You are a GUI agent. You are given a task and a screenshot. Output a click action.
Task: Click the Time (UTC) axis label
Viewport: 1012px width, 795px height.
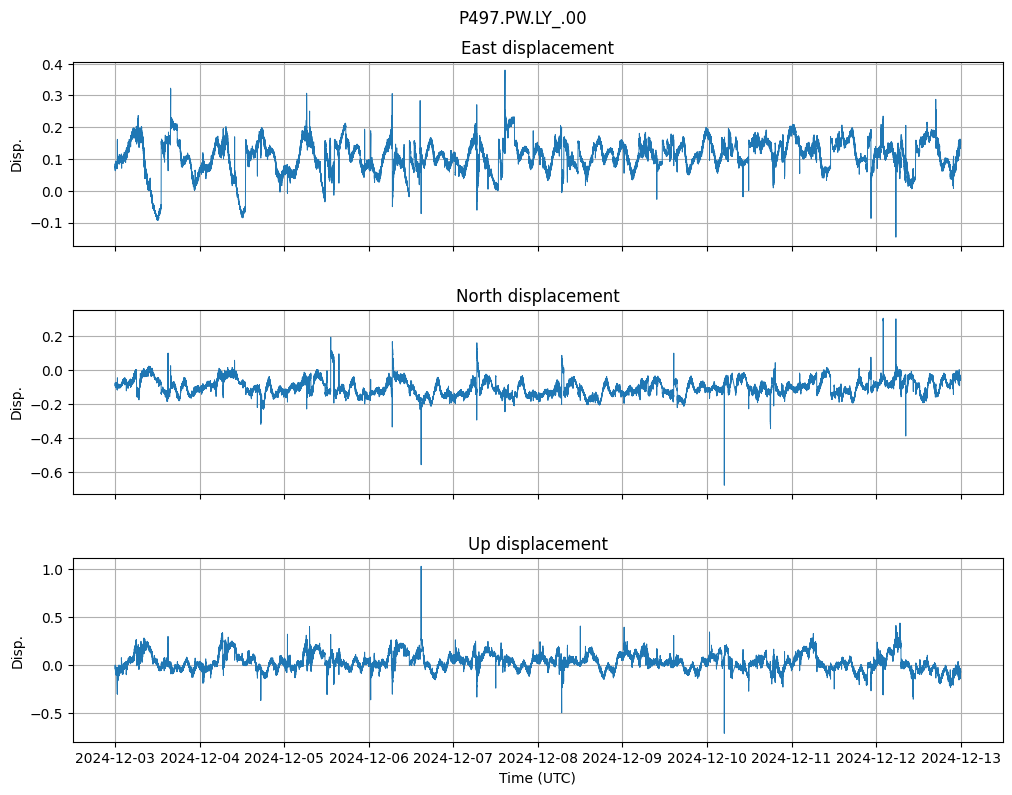(537, 778)
